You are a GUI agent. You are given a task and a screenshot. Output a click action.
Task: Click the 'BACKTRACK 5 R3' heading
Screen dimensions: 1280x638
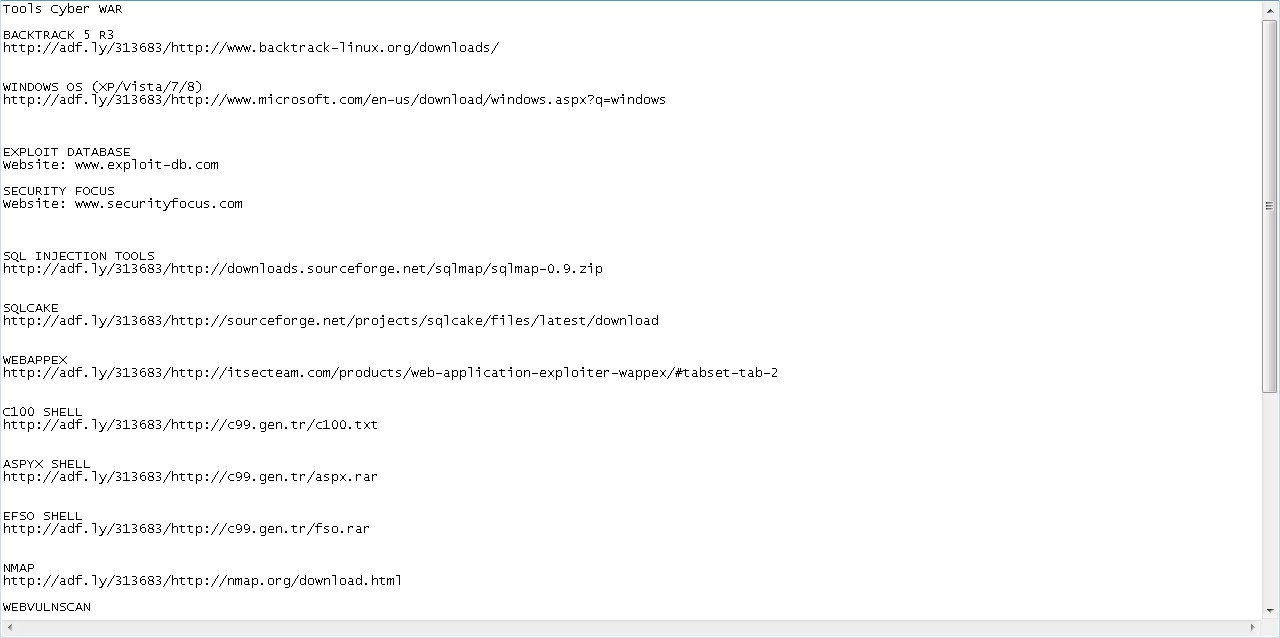(x=59, y=35)
